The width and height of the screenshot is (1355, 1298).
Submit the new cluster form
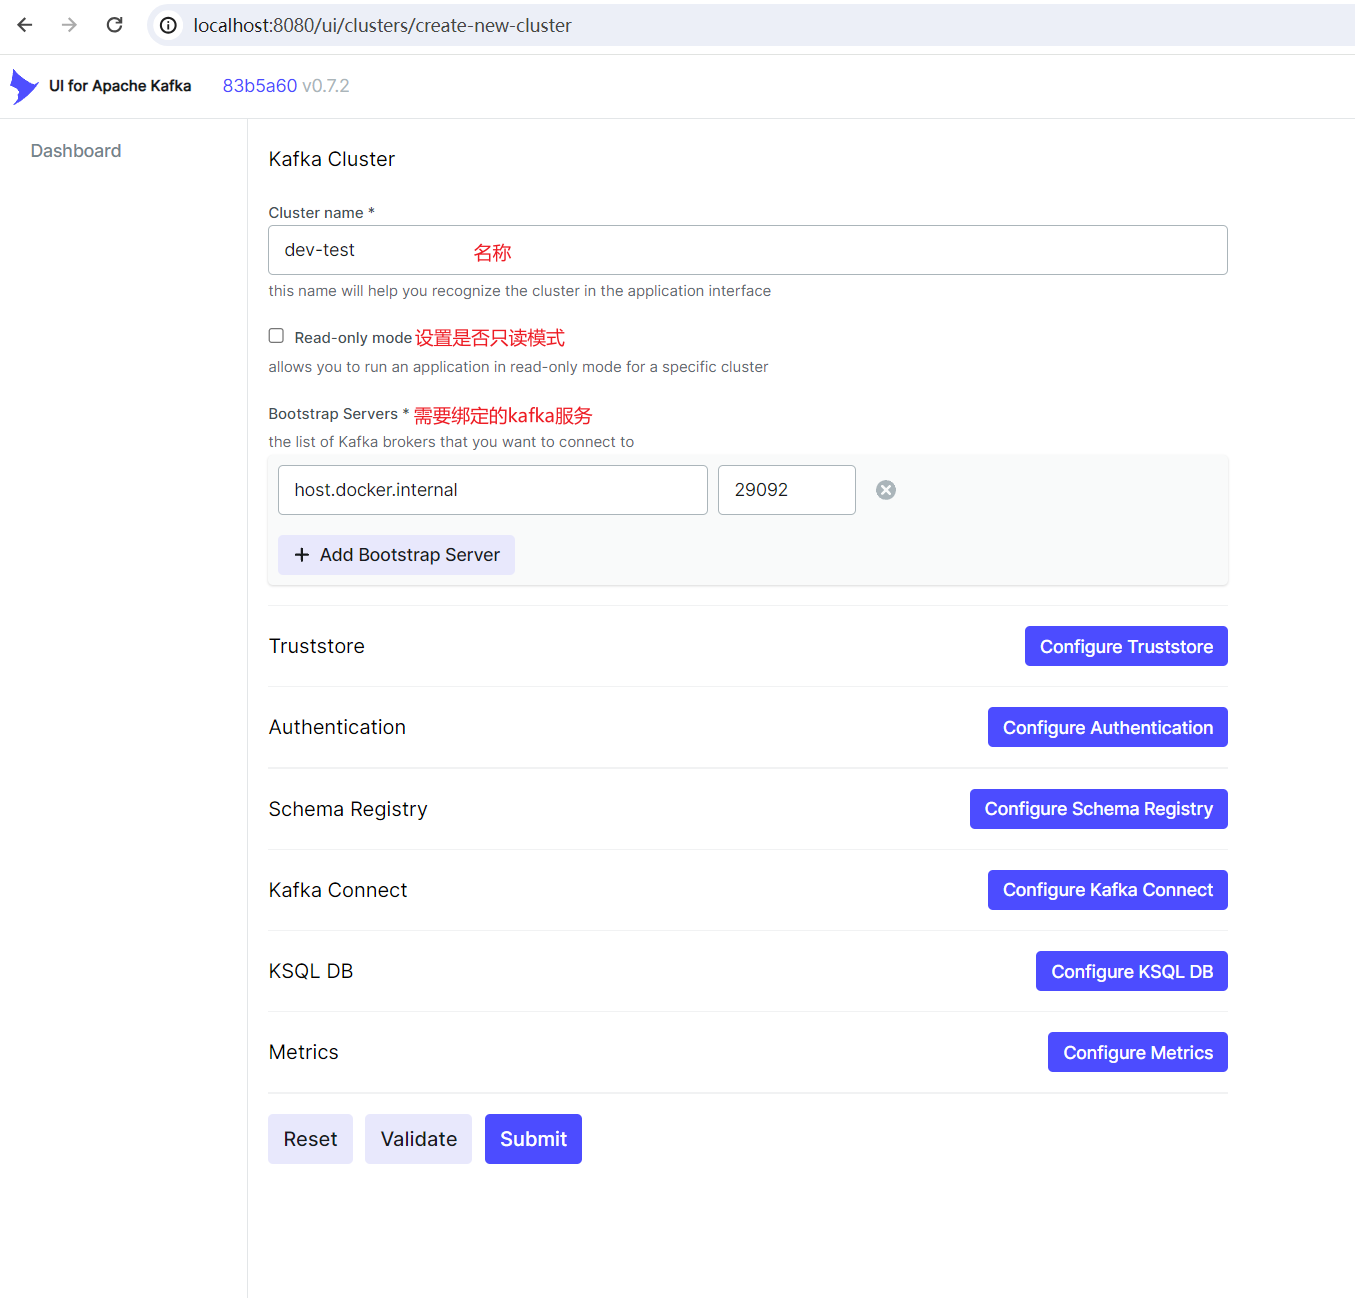tap(533, 1139)
